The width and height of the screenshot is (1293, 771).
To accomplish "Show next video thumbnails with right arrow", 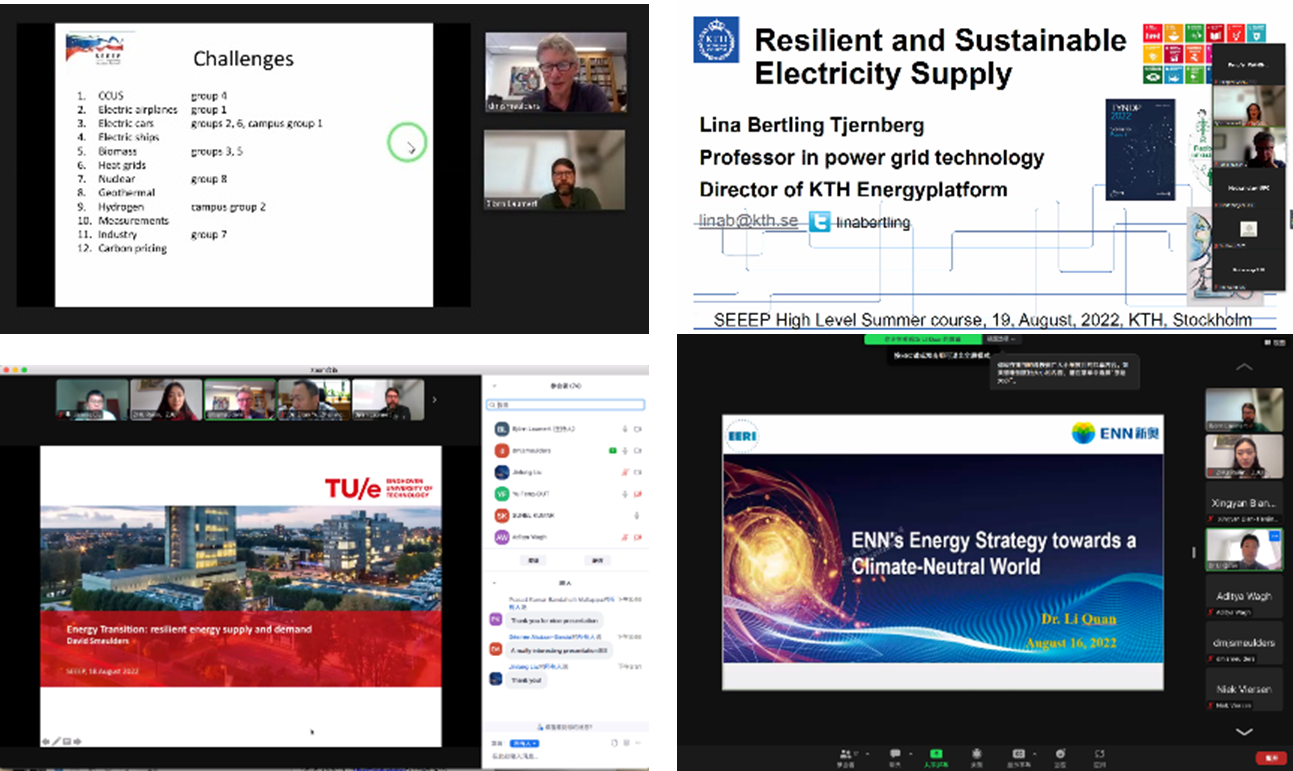I will tap(434, 400).
